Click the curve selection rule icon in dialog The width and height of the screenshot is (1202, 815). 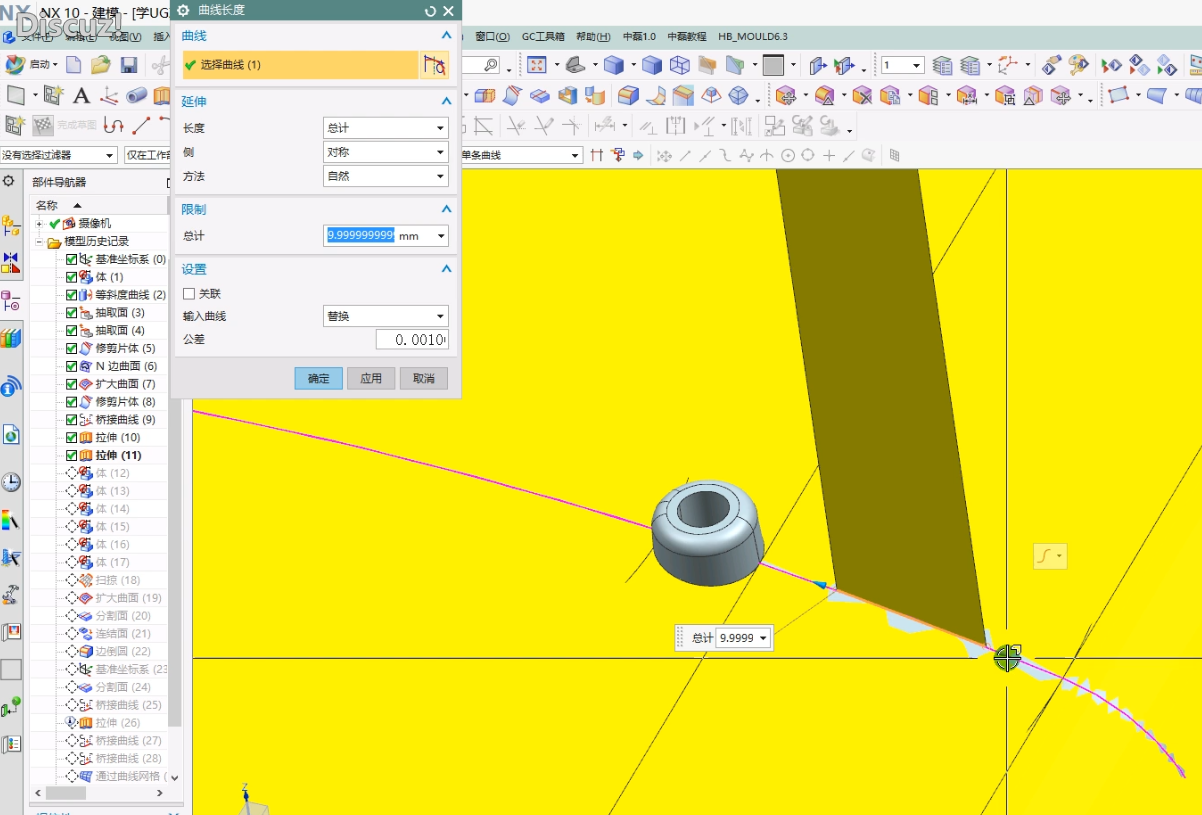[434, 65]
